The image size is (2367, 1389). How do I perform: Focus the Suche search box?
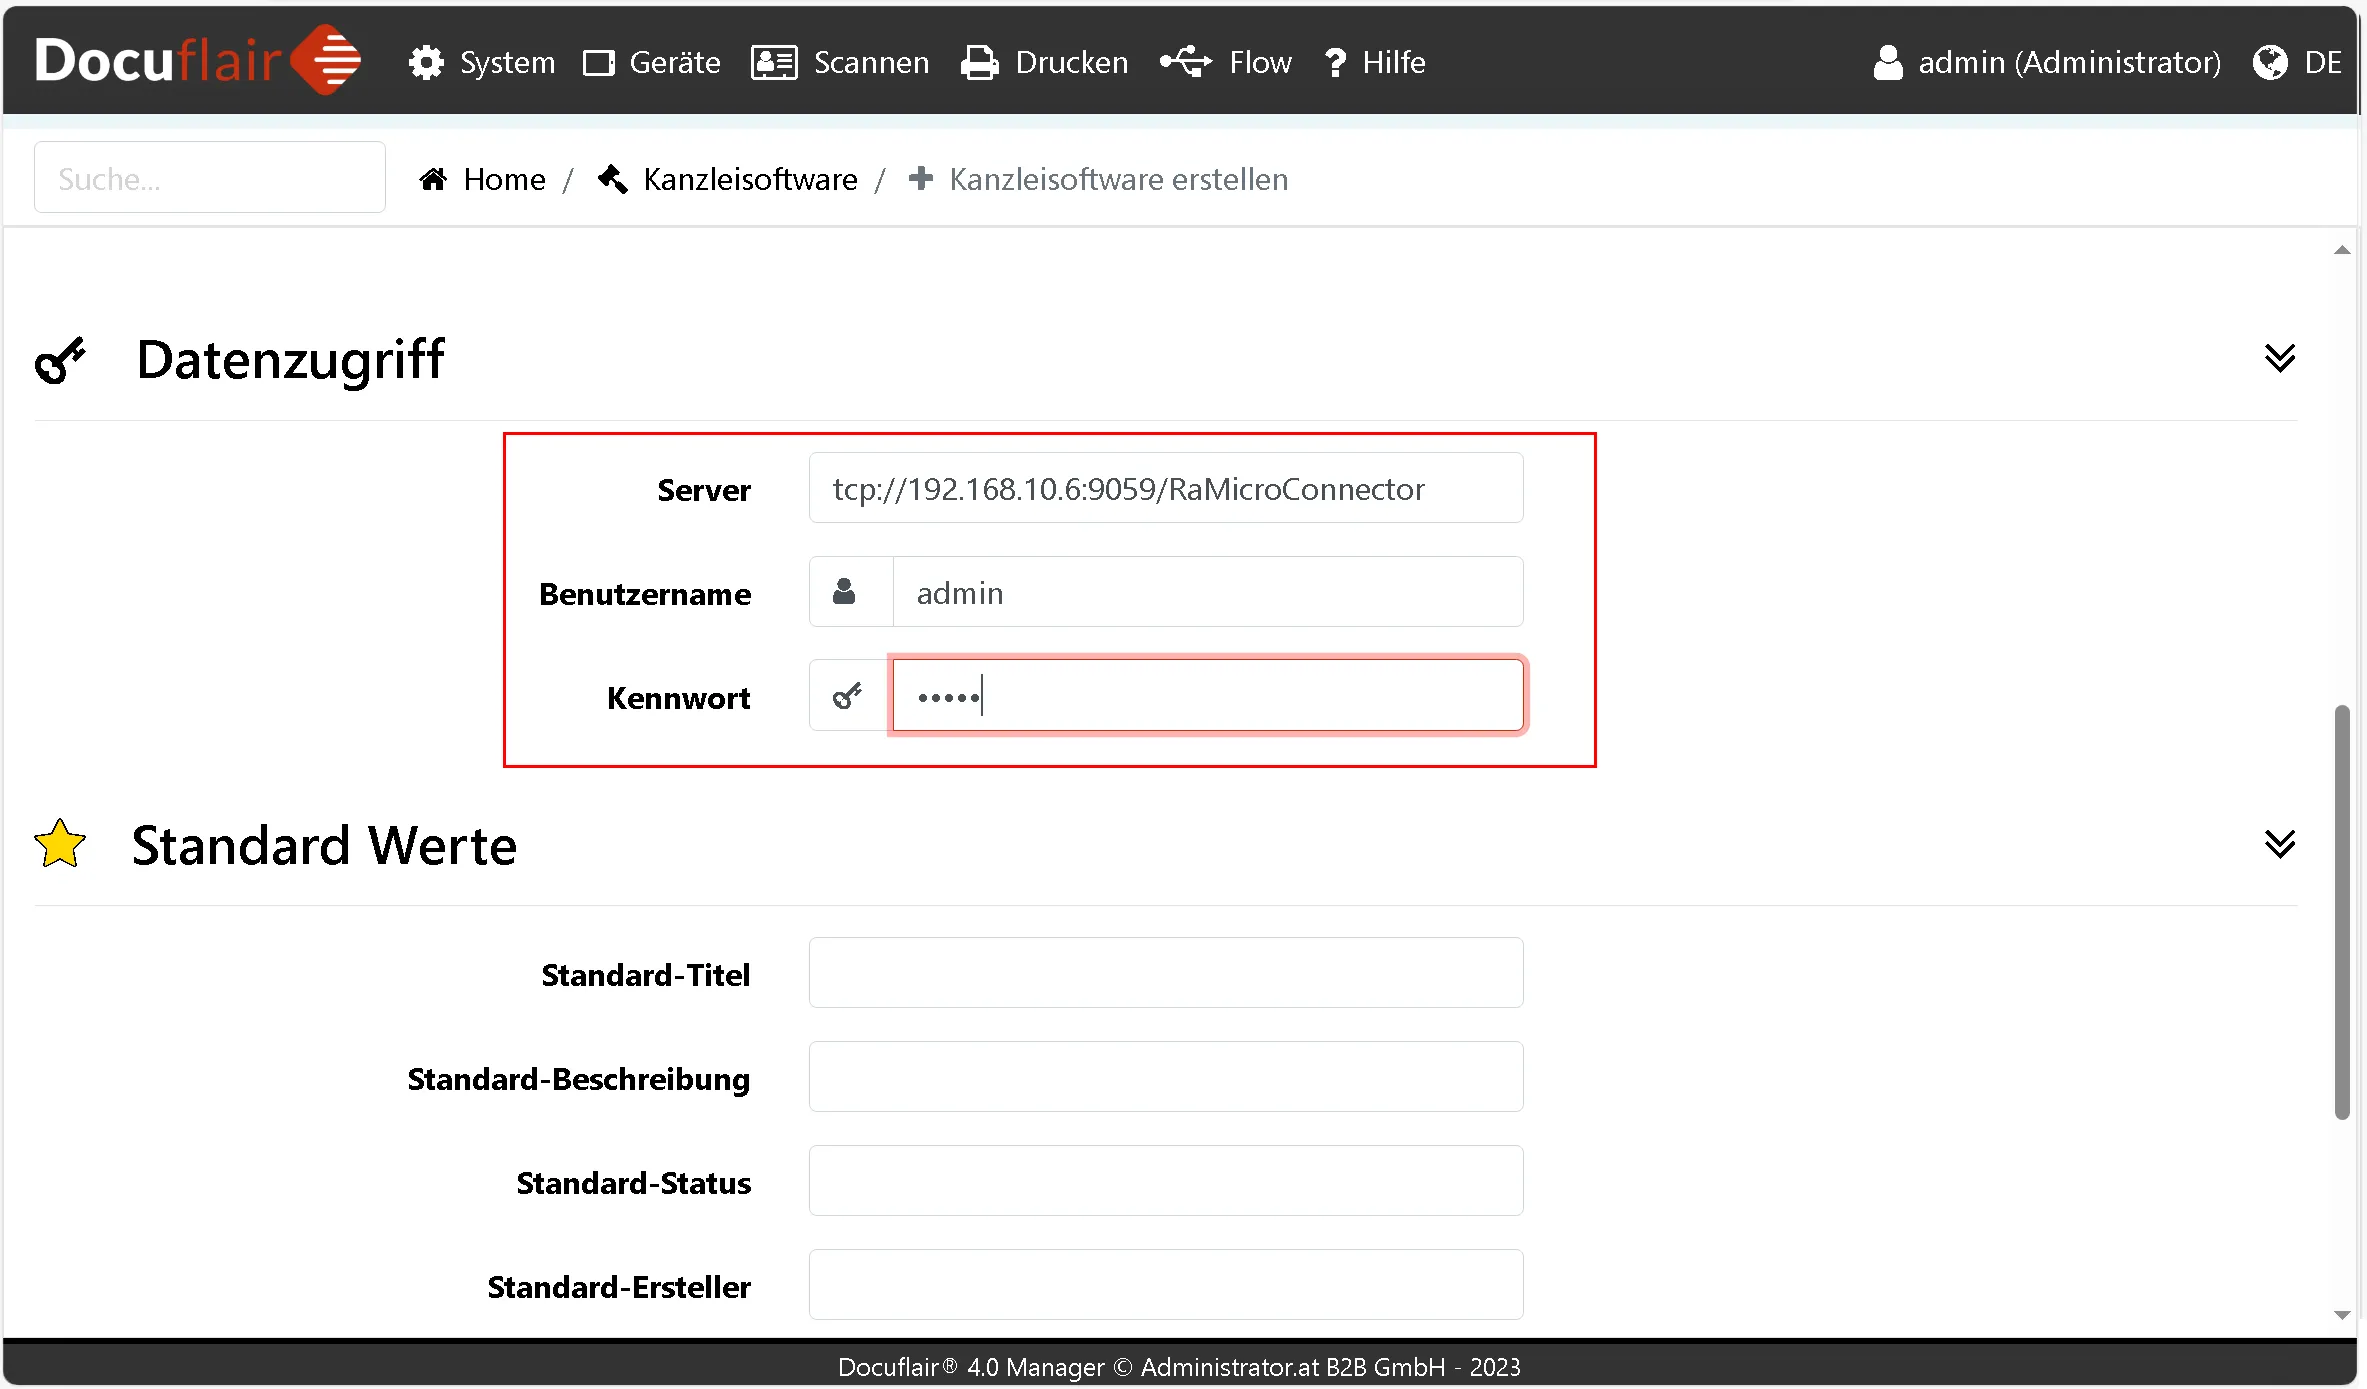[x=210, y=178]
